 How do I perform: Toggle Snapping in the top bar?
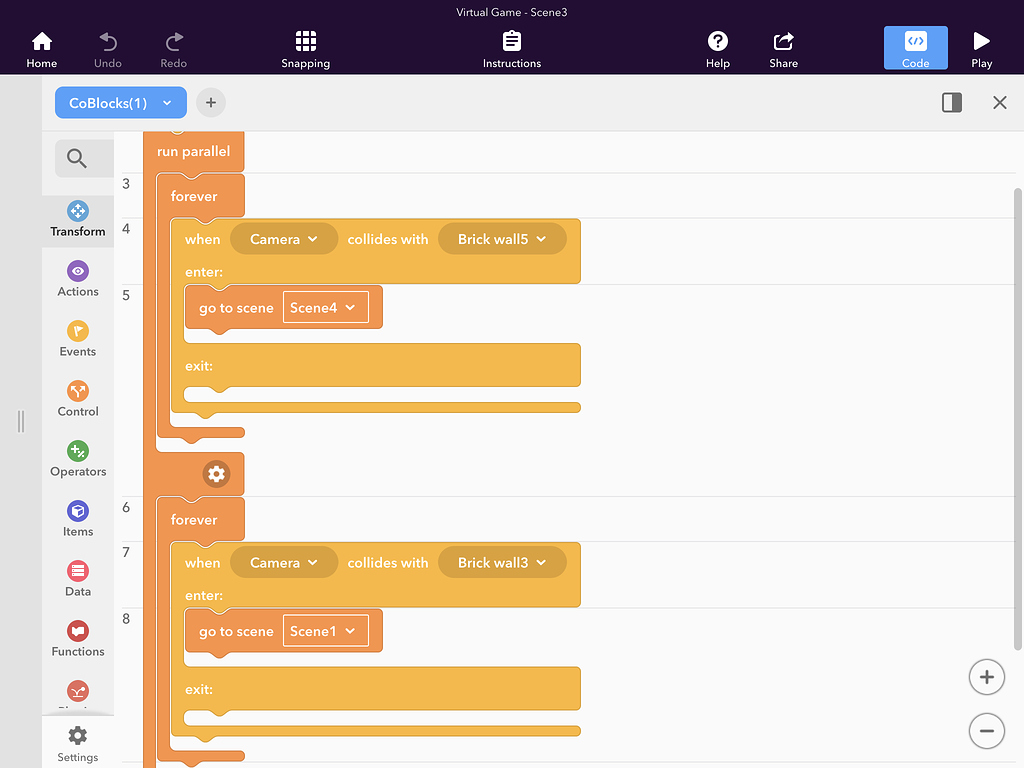(306, 49)
